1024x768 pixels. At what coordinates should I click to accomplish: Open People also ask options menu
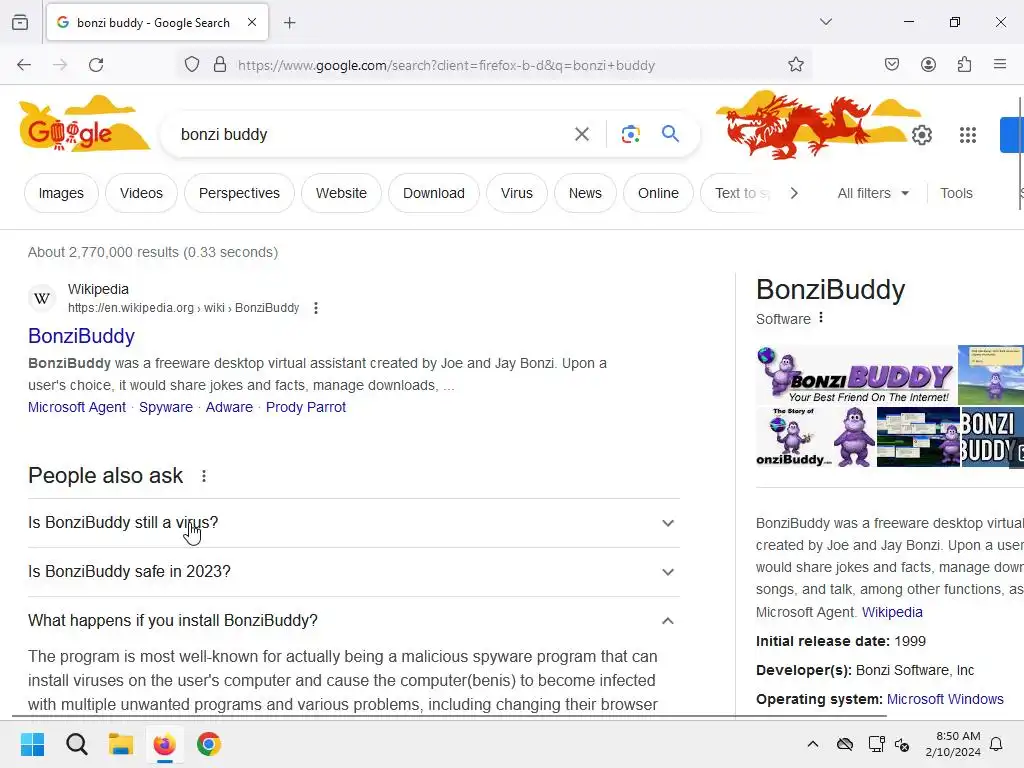(204, 476)
